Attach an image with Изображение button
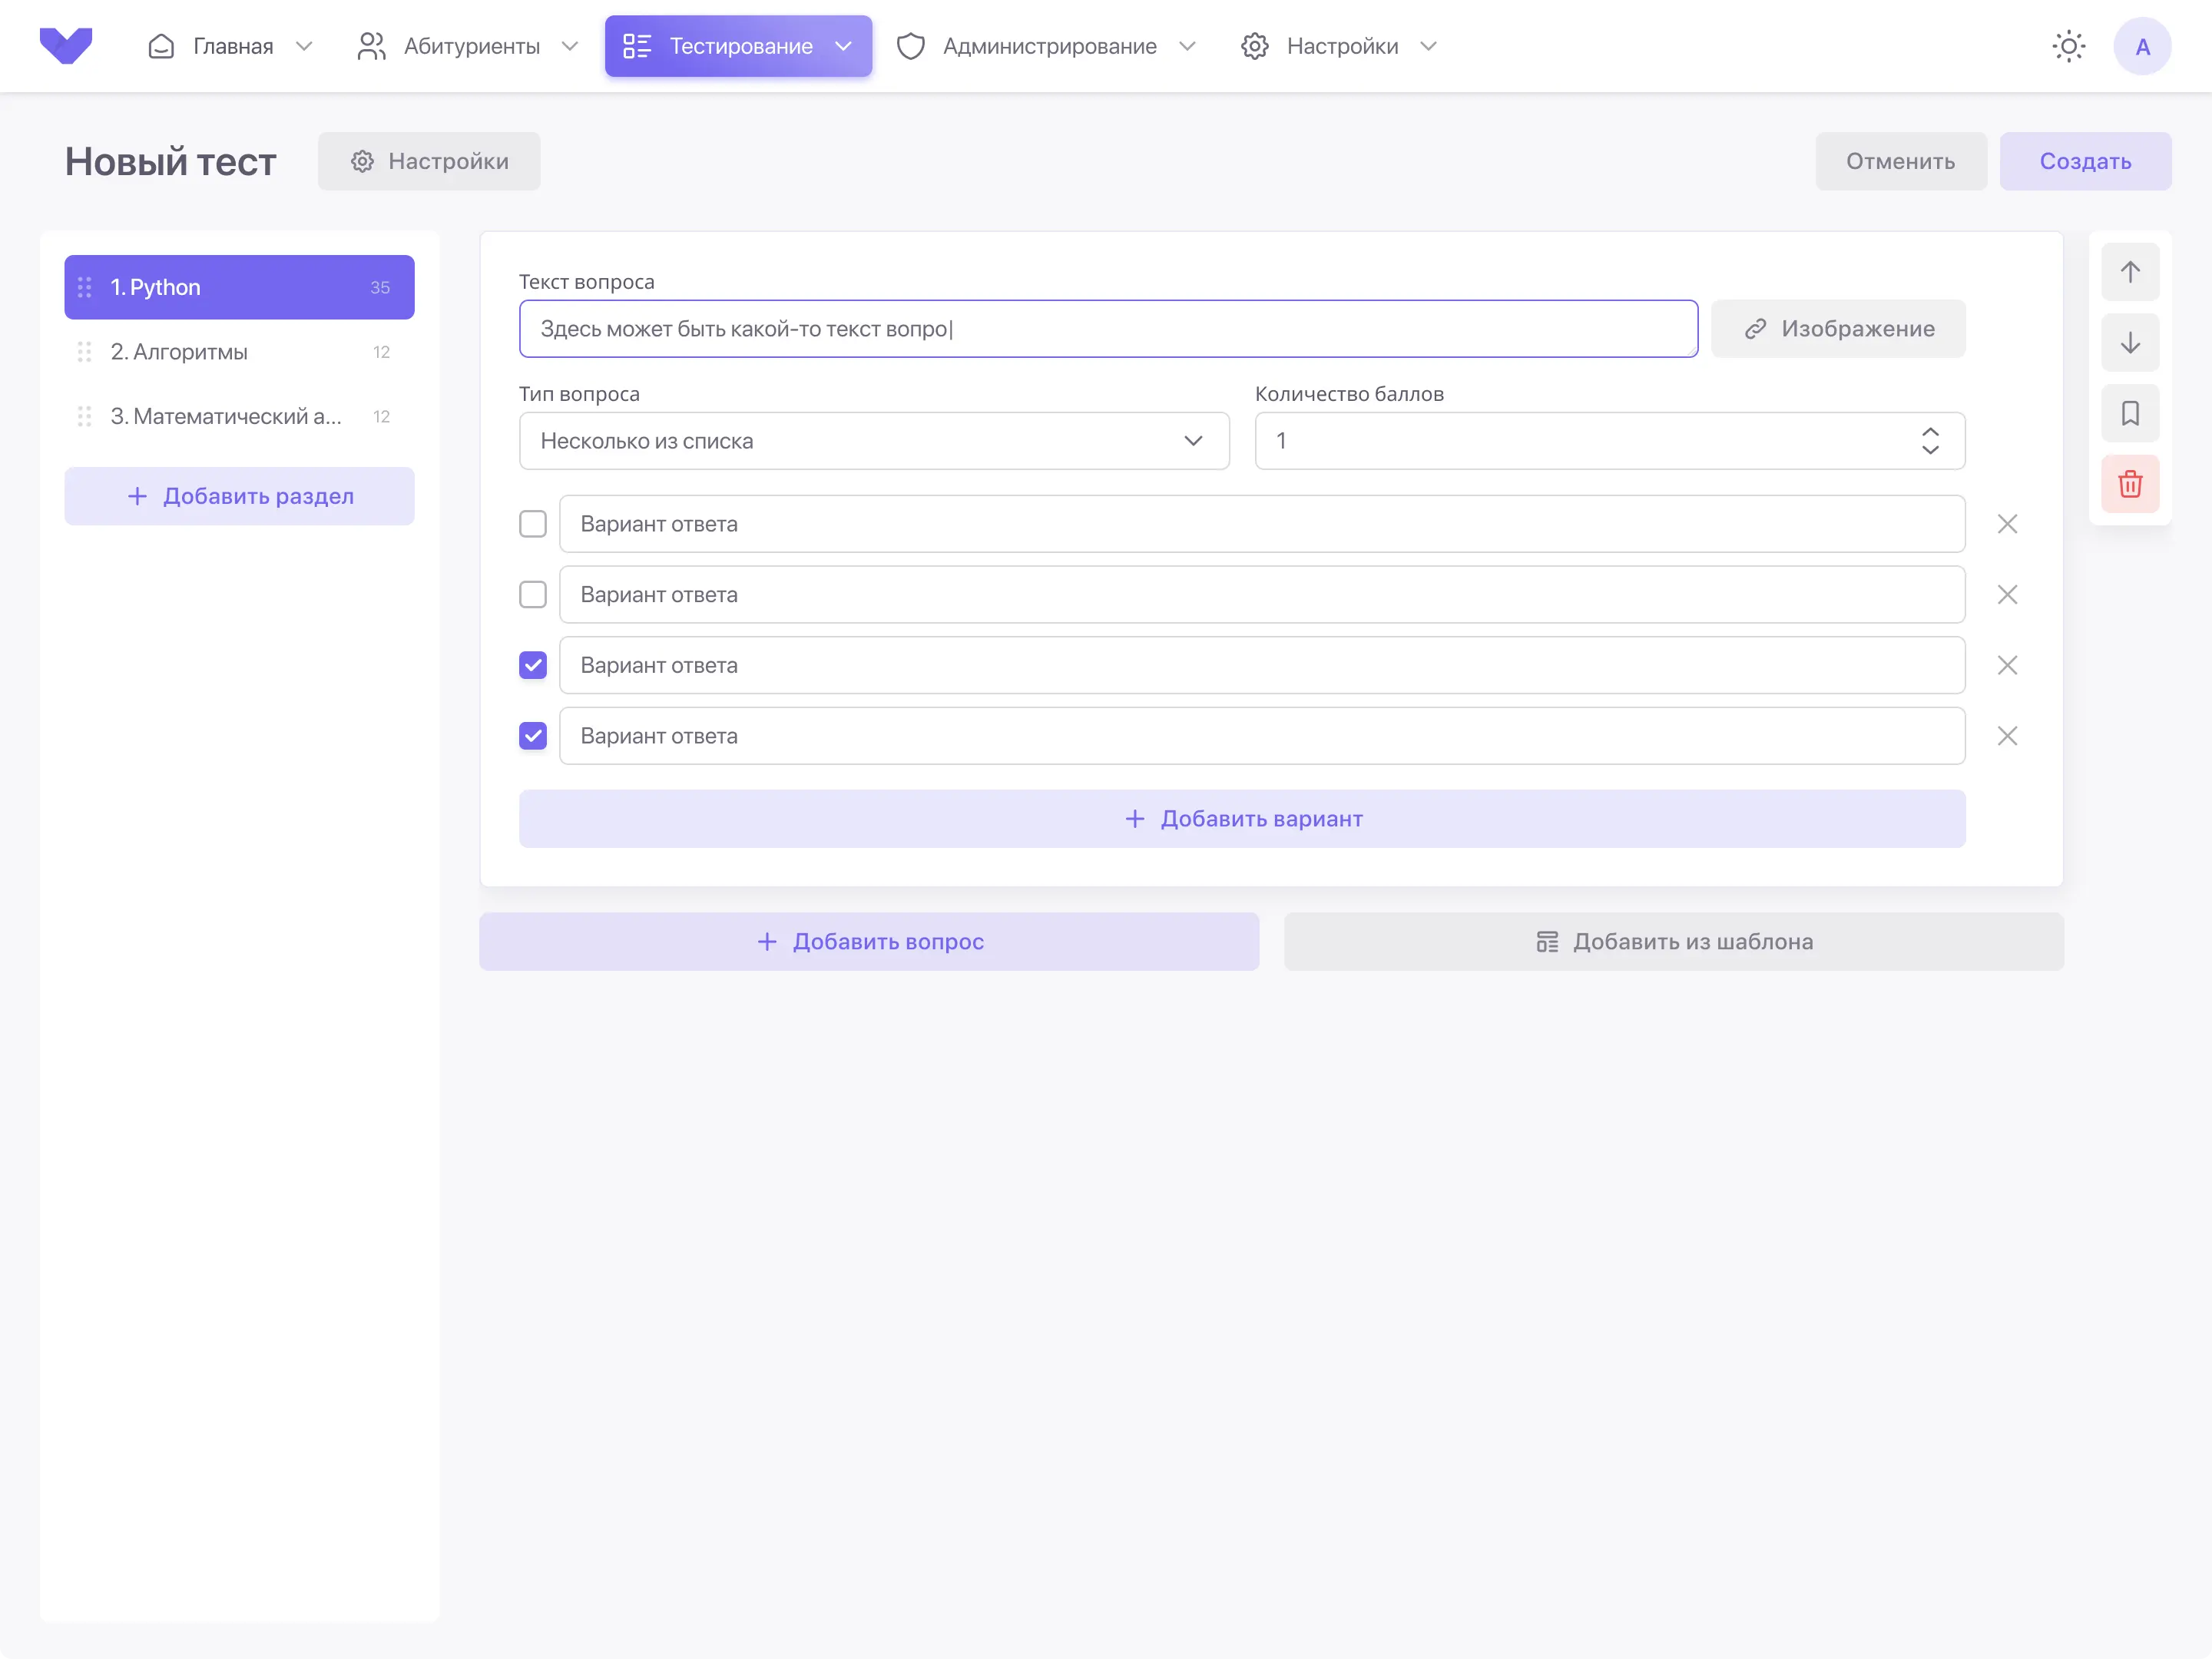 [1837, 329]
